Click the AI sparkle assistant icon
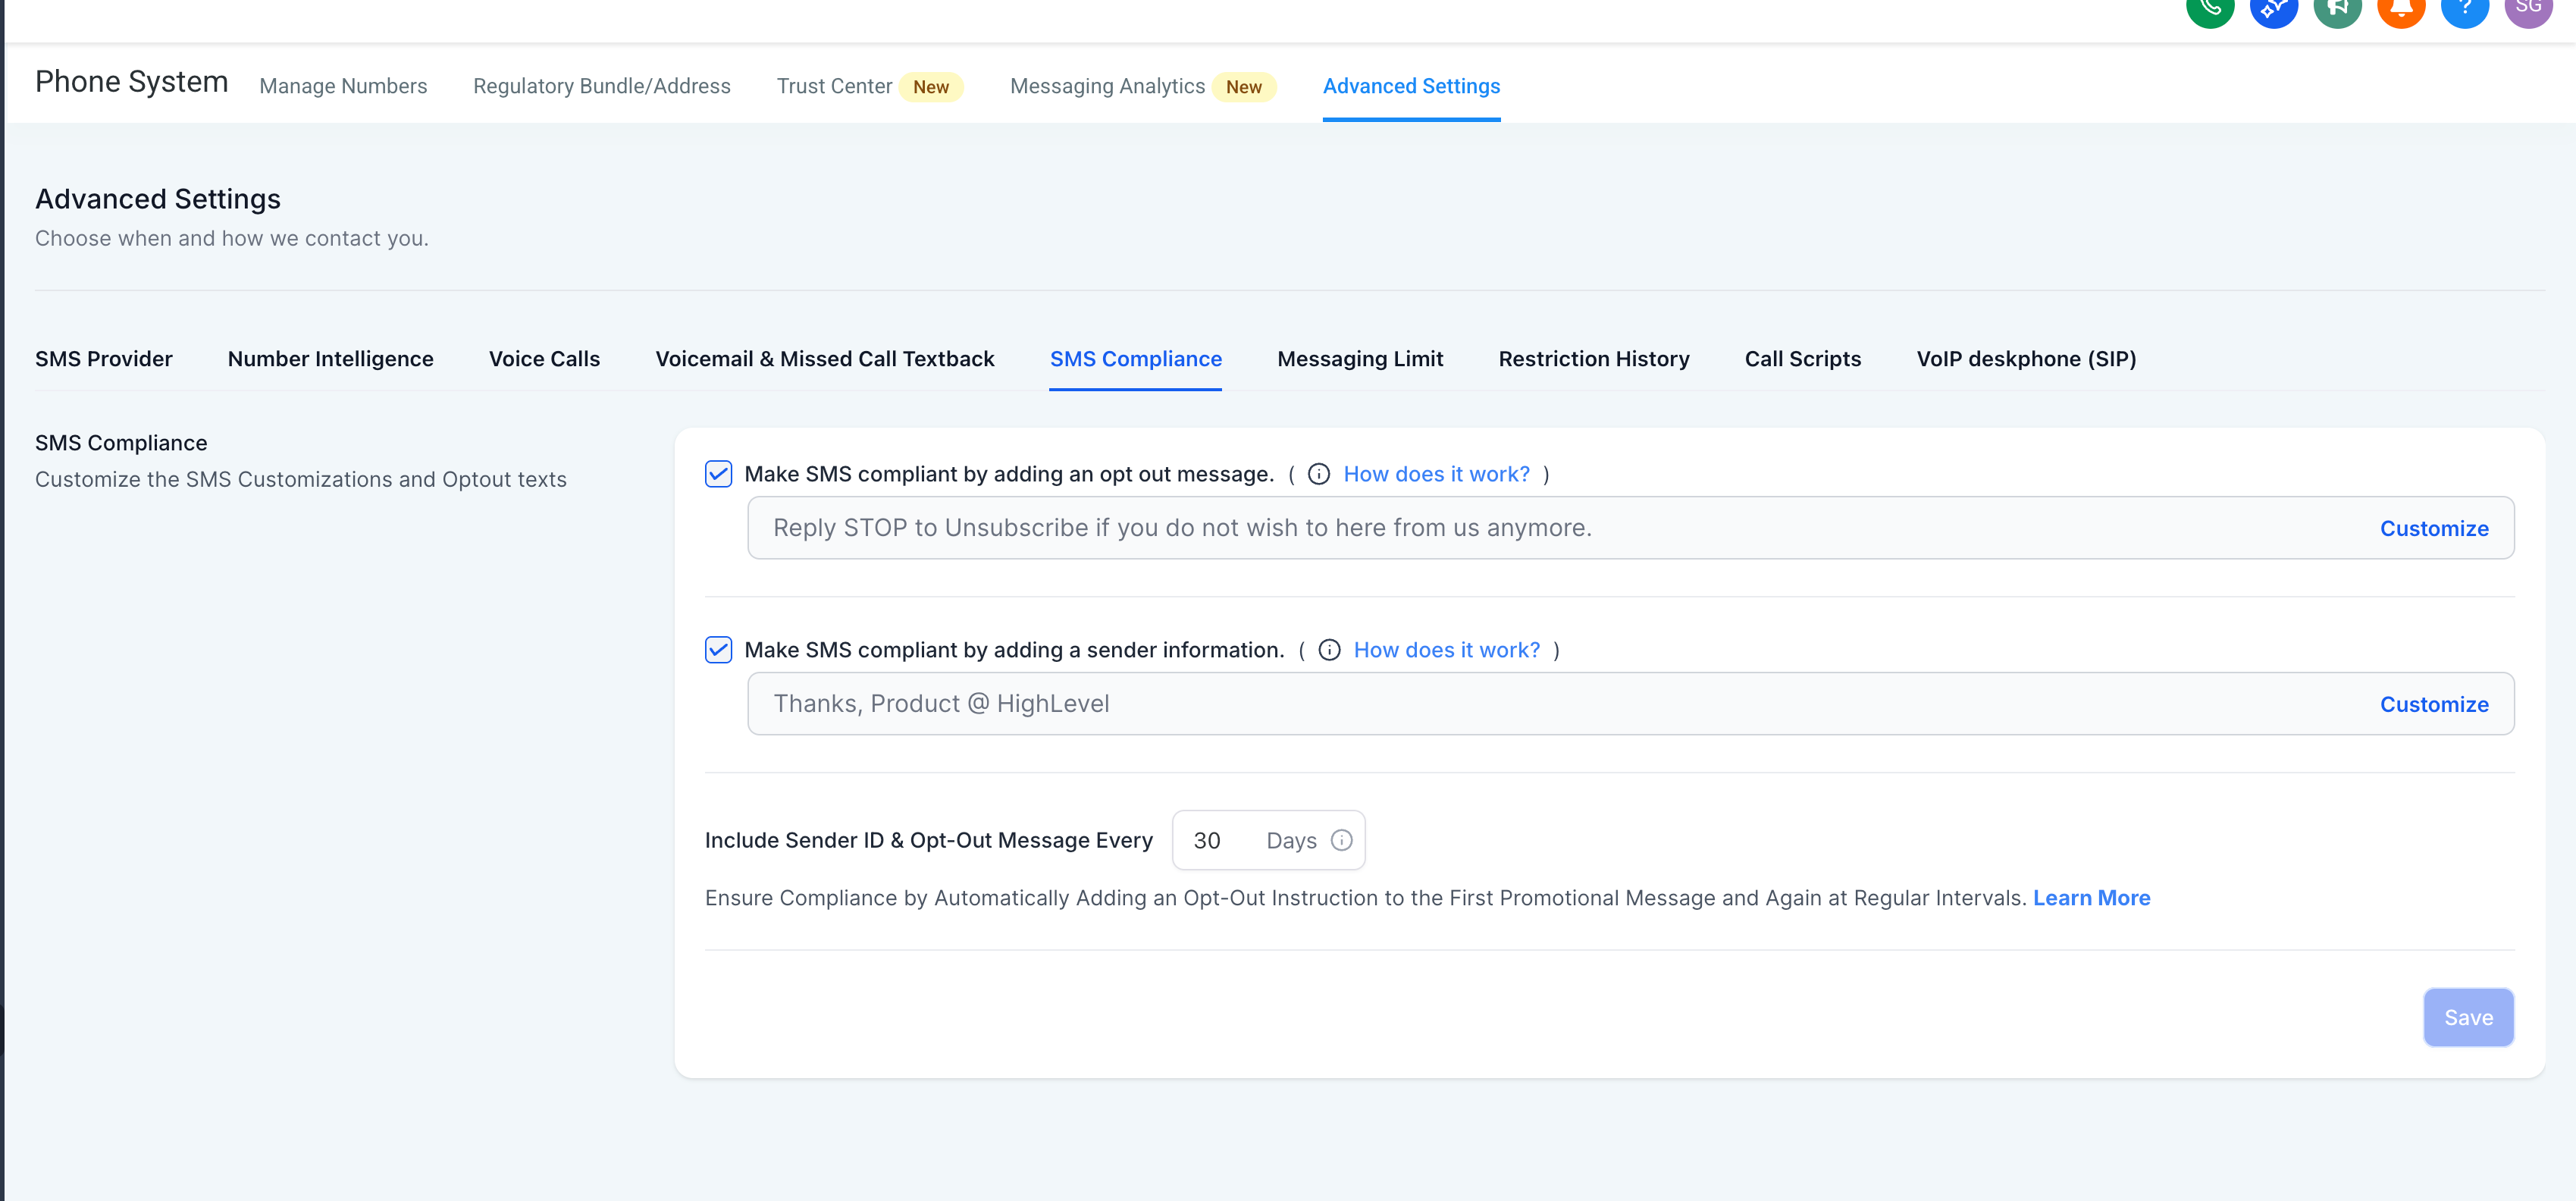The image size is (2576, 1201). (2274, 8)
